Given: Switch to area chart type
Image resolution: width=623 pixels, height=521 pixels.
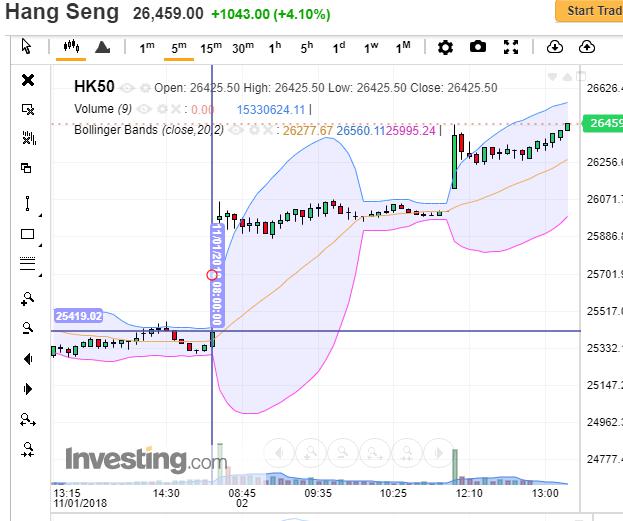Looking at the screenshot, I should (x=103, y=47).
